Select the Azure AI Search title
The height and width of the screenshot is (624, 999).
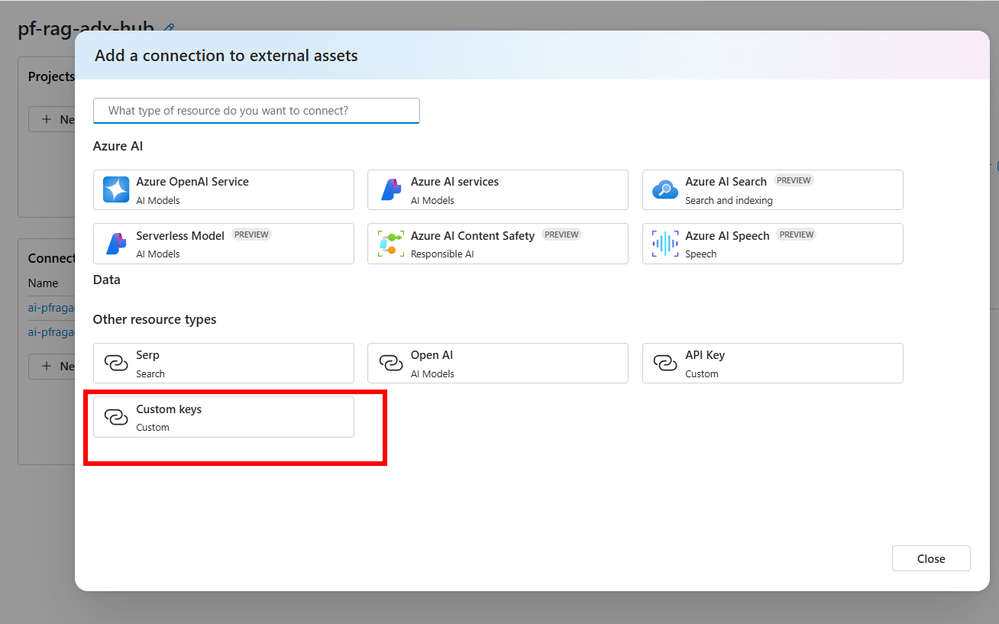(x=726, y=182)
